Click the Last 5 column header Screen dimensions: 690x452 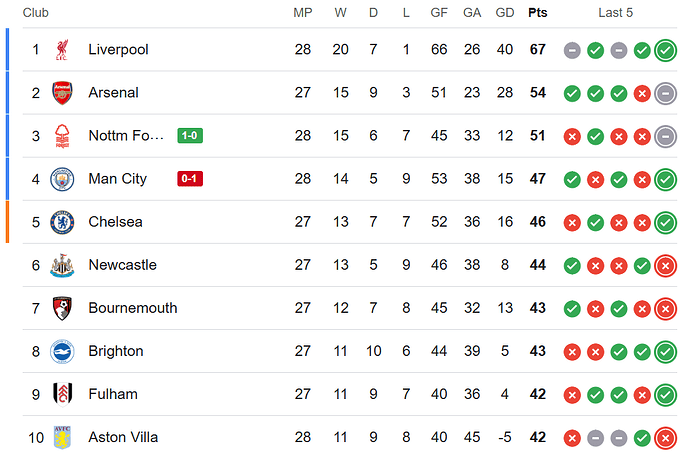(615, 13)
